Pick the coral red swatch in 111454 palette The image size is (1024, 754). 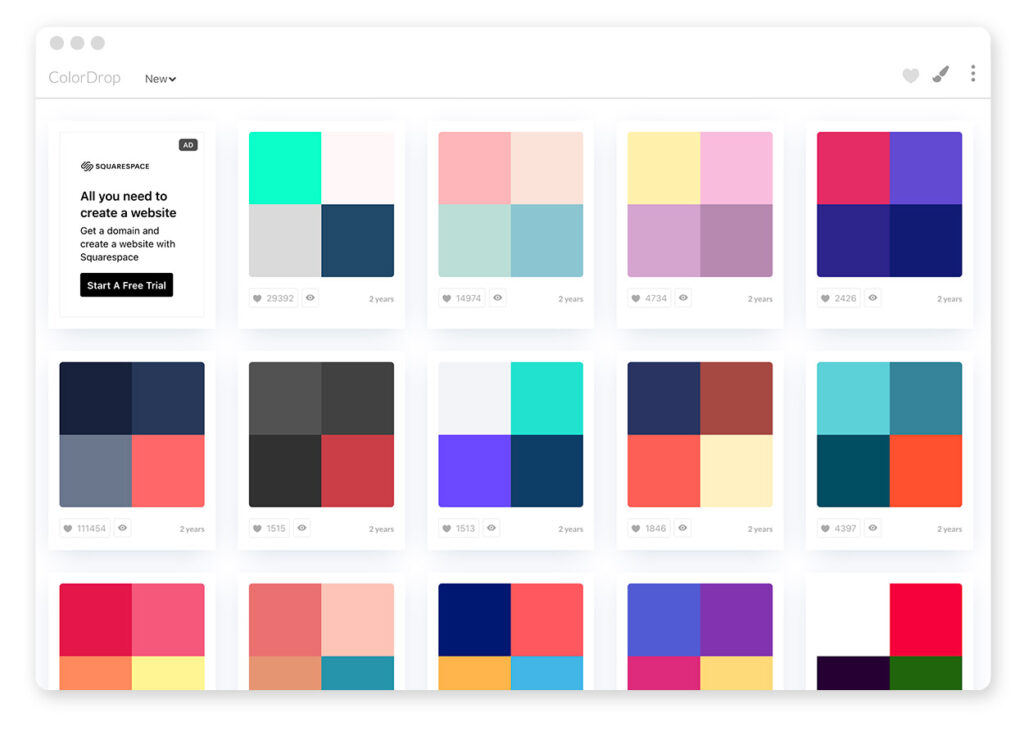tap(168, 471)
